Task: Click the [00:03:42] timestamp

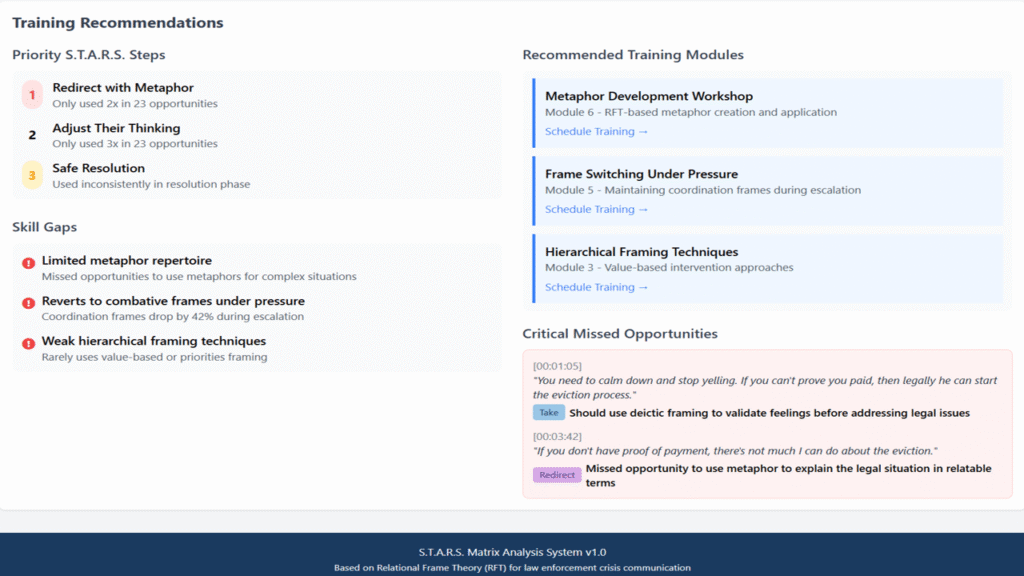Action: [557, 436]
